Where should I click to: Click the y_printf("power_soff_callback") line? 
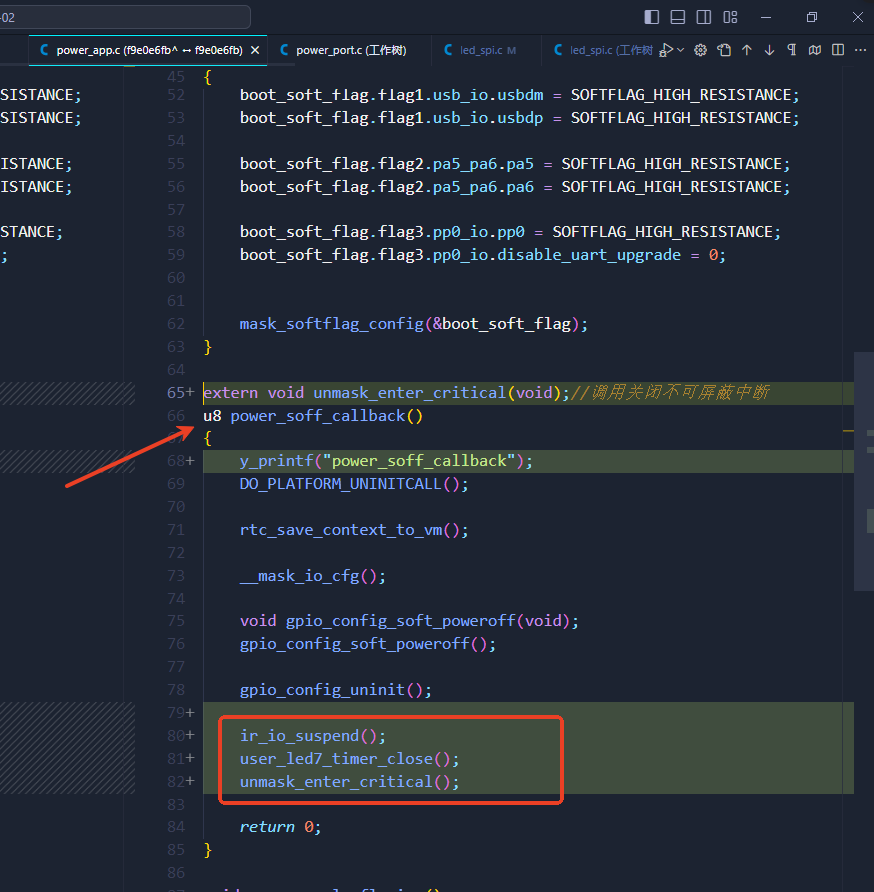[x=386, y=461]
